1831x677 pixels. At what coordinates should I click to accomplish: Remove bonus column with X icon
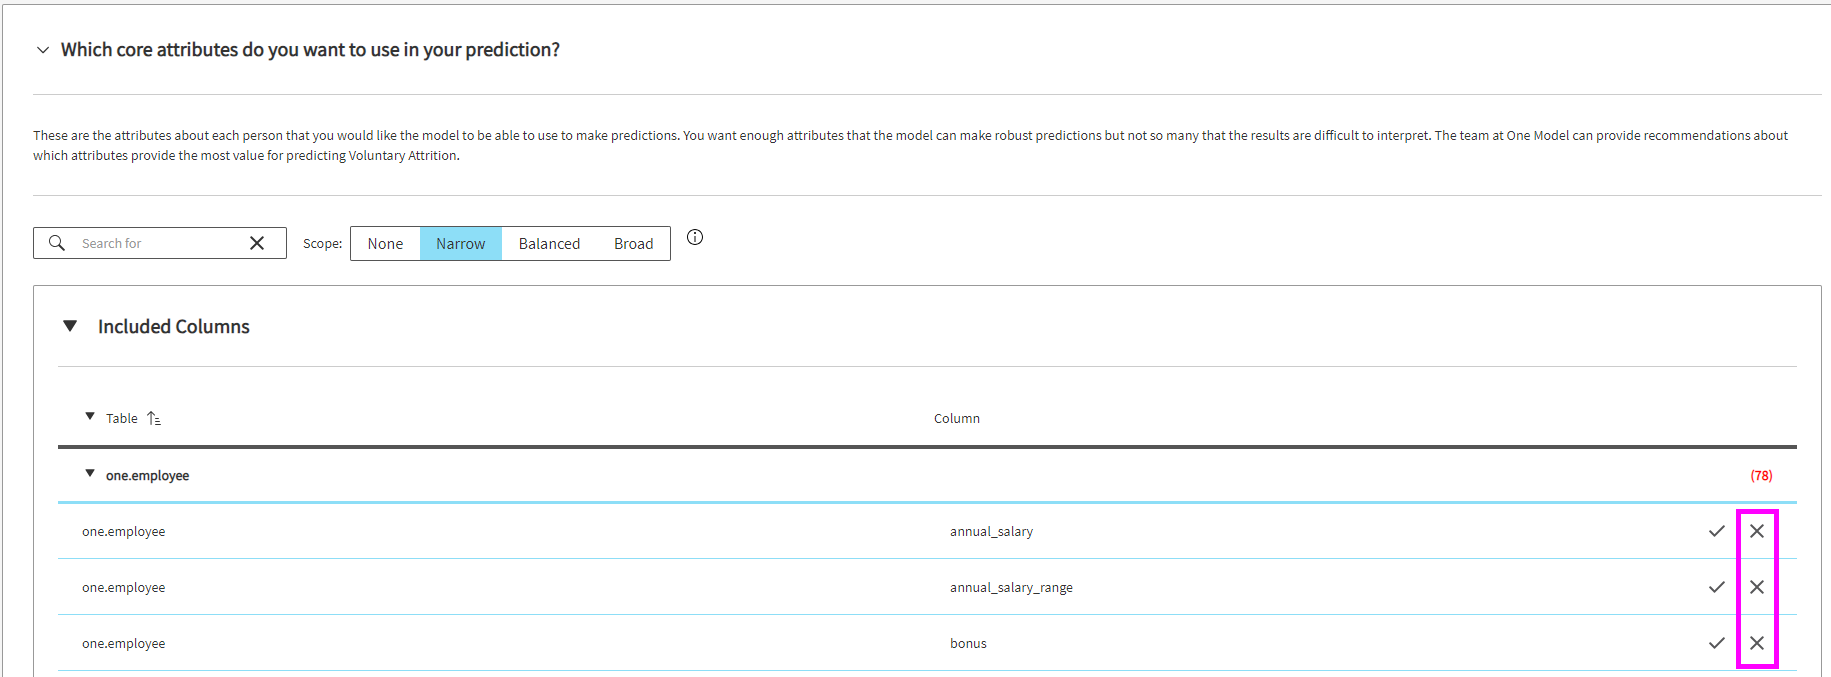1757,643
